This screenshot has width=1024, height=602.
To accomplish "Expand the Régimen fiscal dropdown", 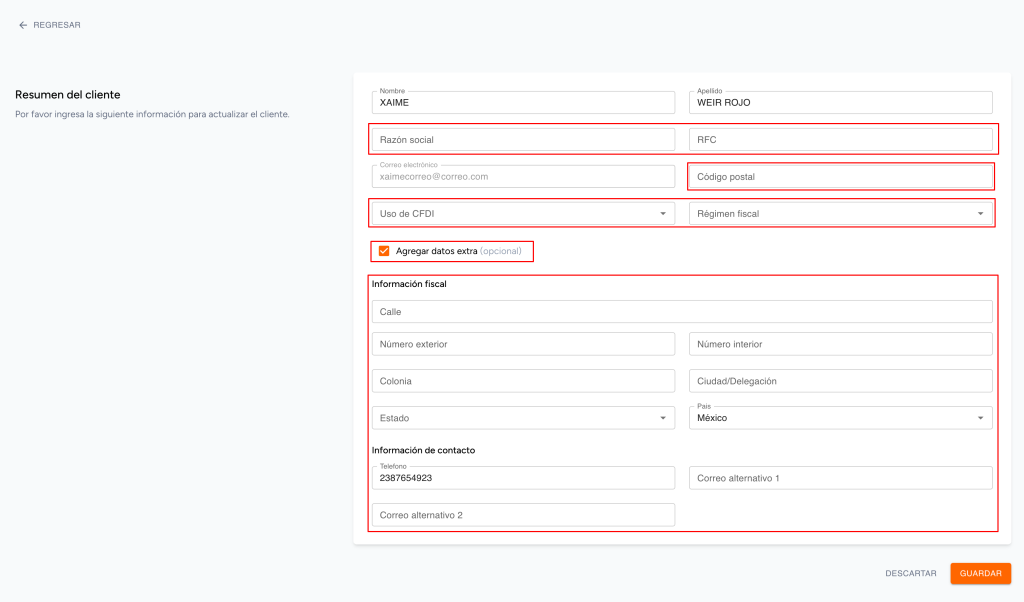I will point(840,214).
